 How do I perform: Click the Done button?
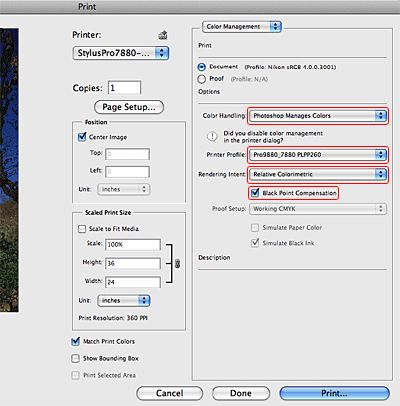tap(241, 393)
